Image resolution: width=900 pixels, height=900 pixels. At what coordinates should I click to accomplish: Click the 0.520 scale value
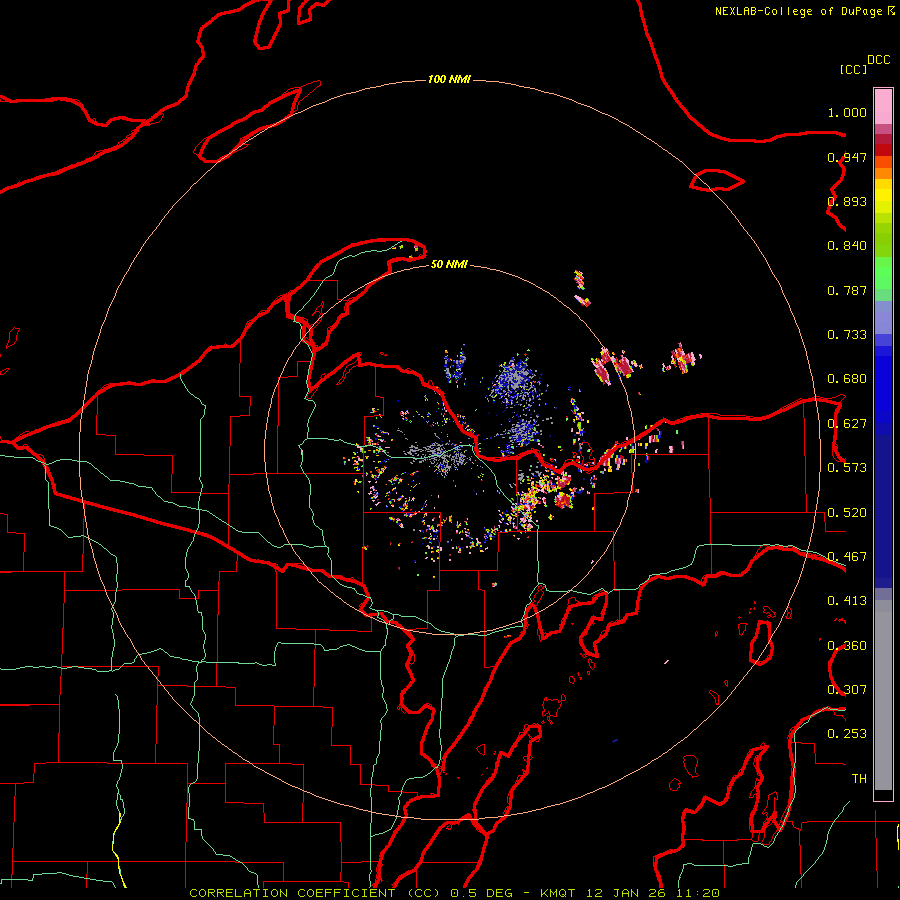tap(847, 513)
